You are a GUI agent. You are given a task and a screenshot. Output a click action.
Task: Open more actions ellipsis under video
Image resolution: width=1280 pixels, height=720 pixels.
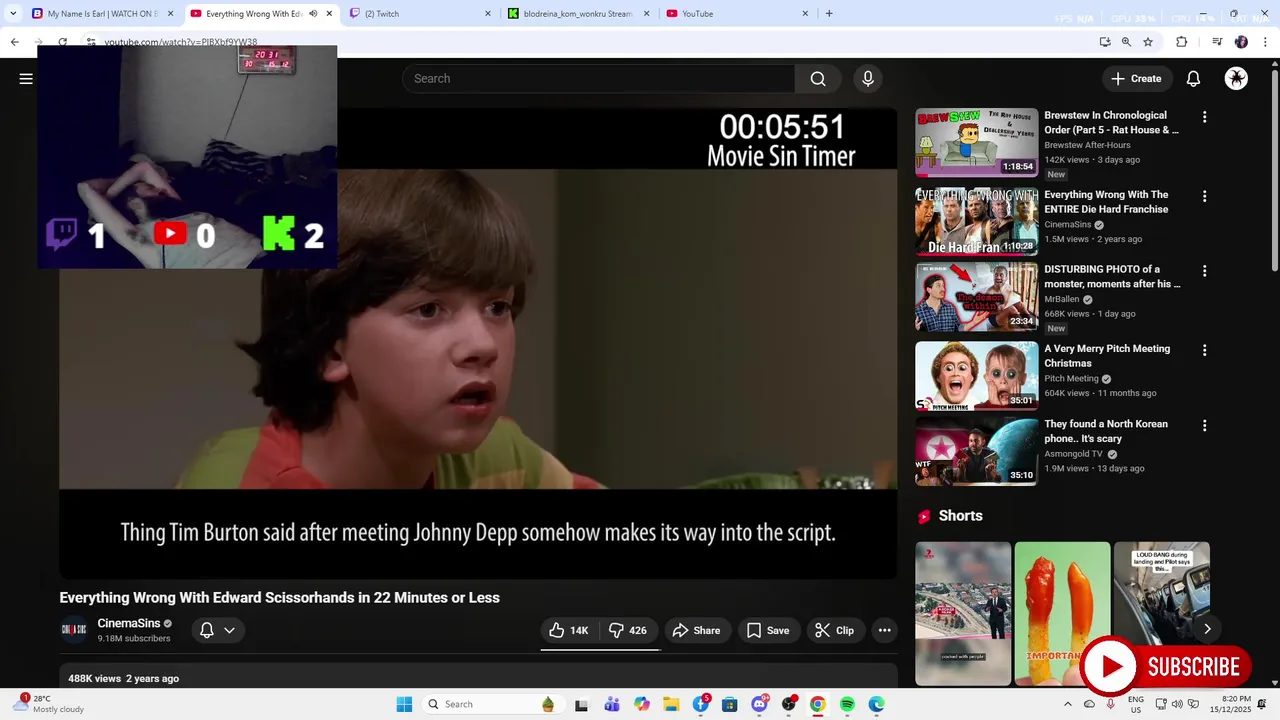tap(884, 630)
